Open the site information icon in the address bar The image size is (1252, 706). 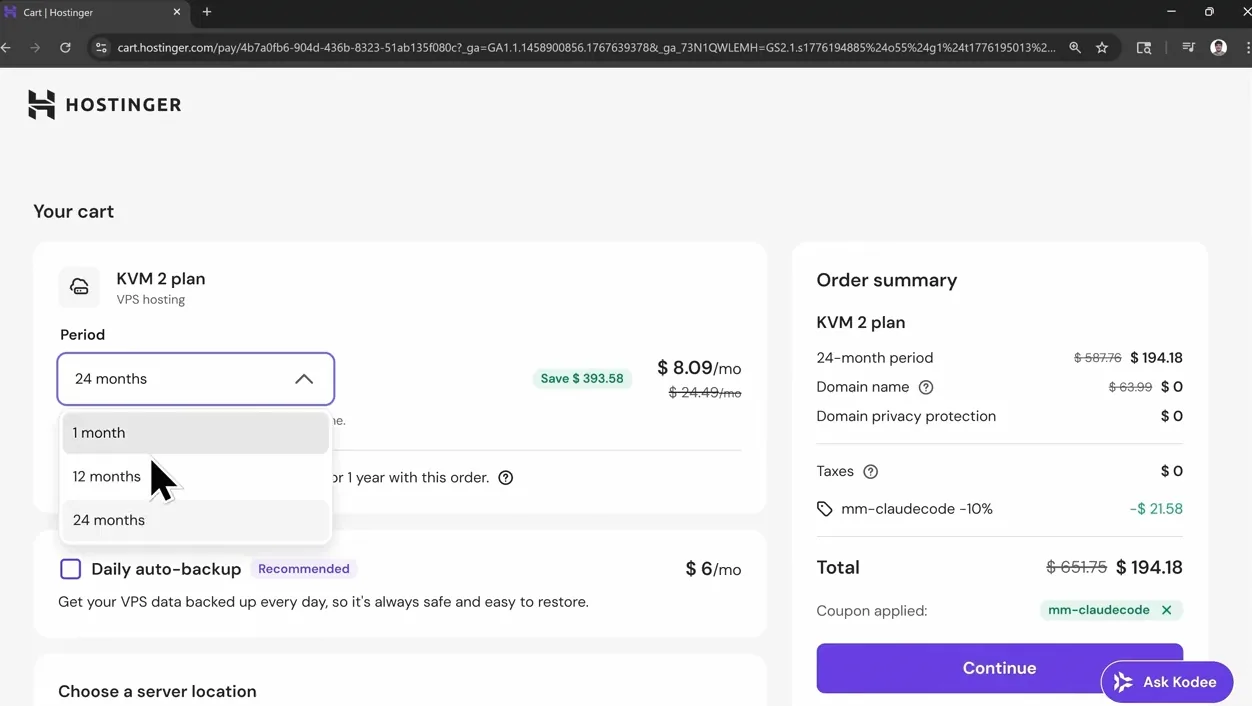(x=100, y=47)
